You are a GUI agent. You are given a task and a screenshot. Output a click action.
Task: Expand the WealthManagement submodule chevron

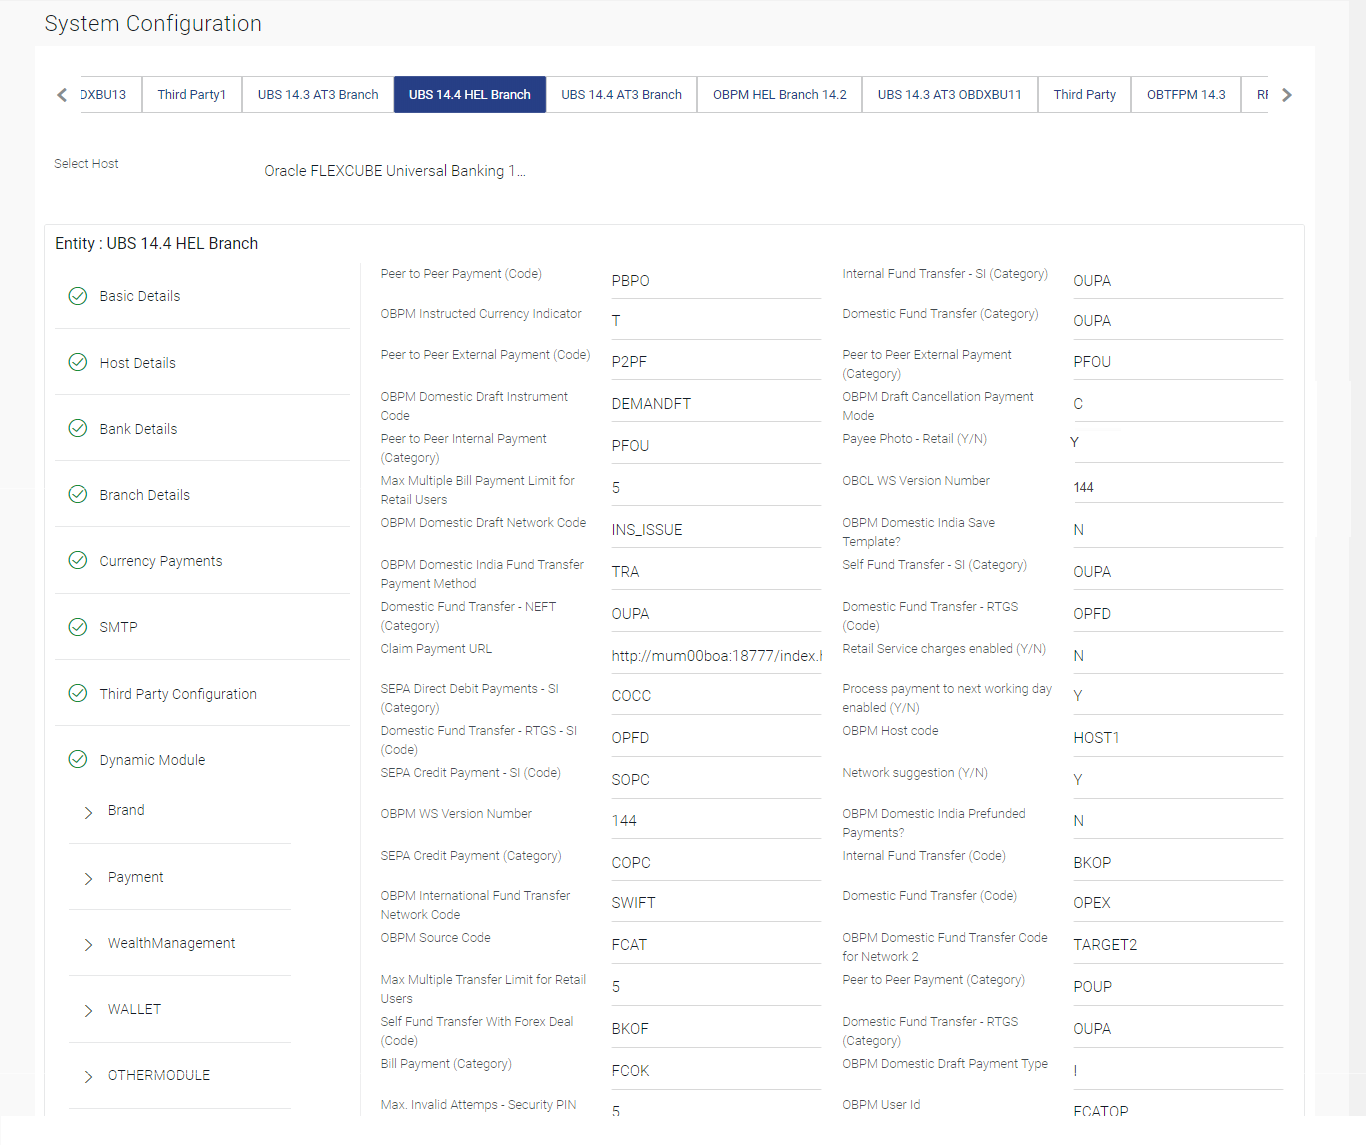88,944
